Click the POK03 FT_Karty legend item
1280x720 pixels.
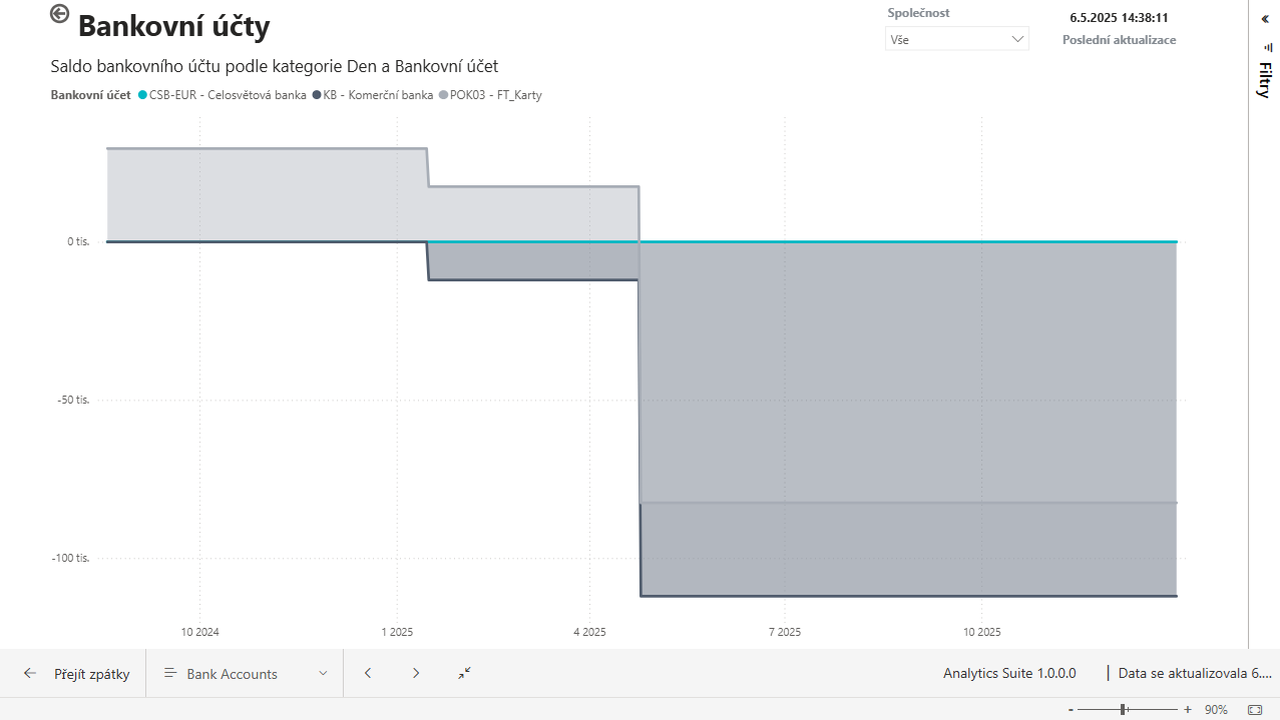(490, 95)
